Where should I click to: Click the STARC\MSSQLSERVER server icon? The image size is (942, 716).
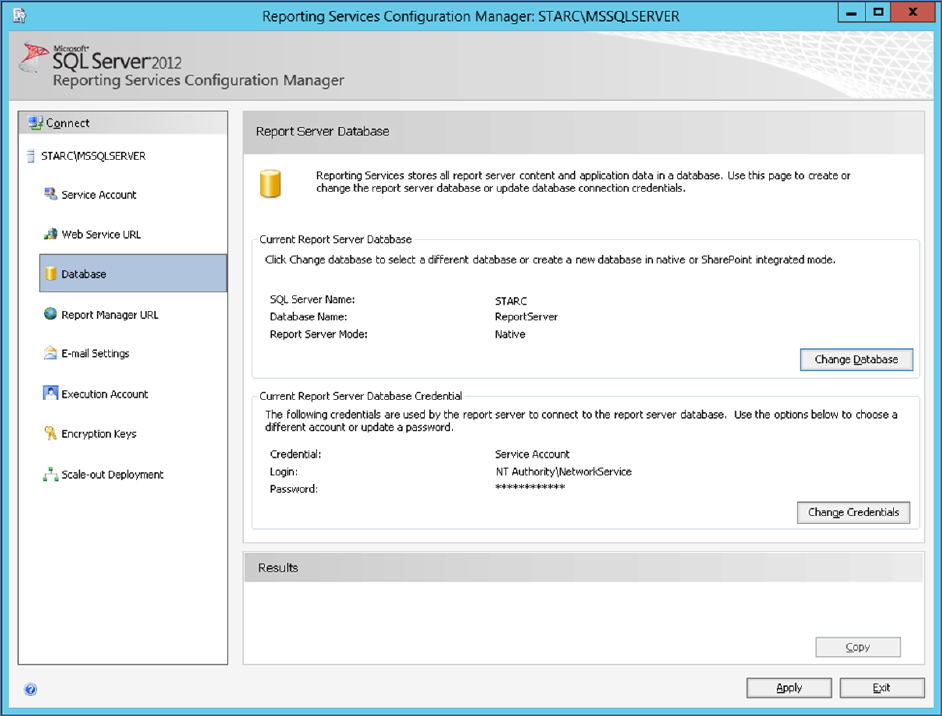[x=31, y=156]
